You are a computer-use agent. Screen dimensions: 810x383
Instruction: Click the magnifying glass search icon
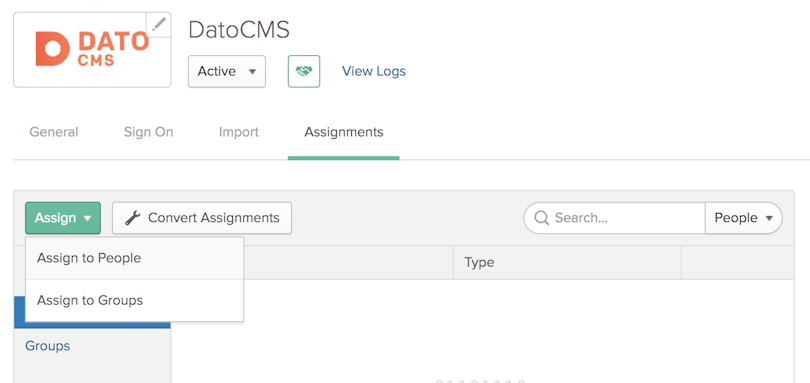[541, 218]
